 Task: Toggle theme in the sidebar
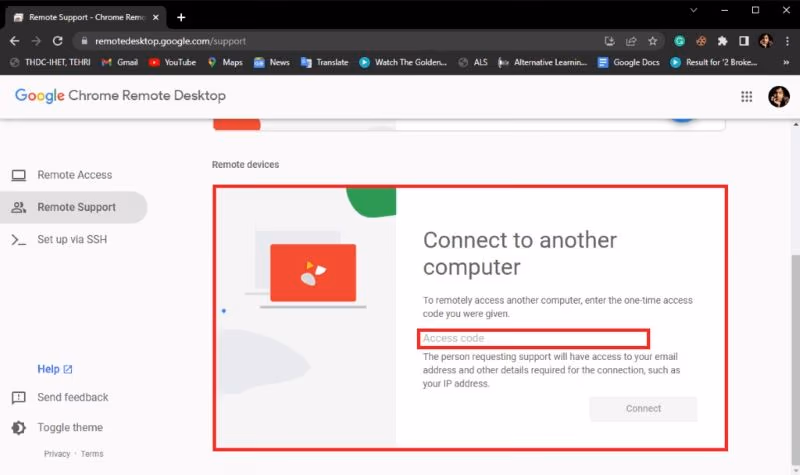(x=70, y=428)
